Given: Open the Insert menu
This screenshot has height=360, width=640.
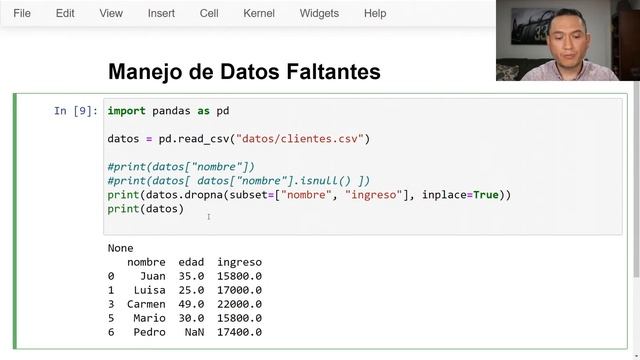Looking at the screenshot, I should (161, 13).
